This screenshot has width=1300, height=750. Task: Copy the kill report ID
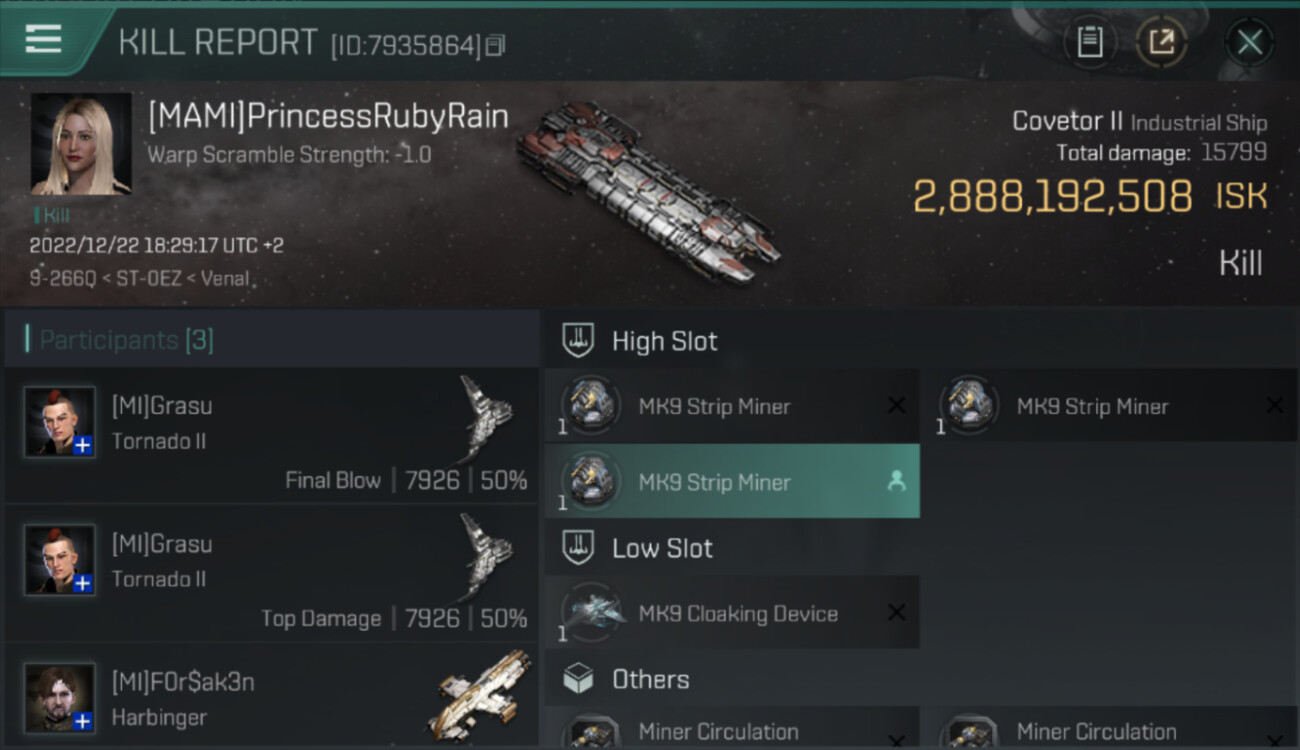[495, 45]
